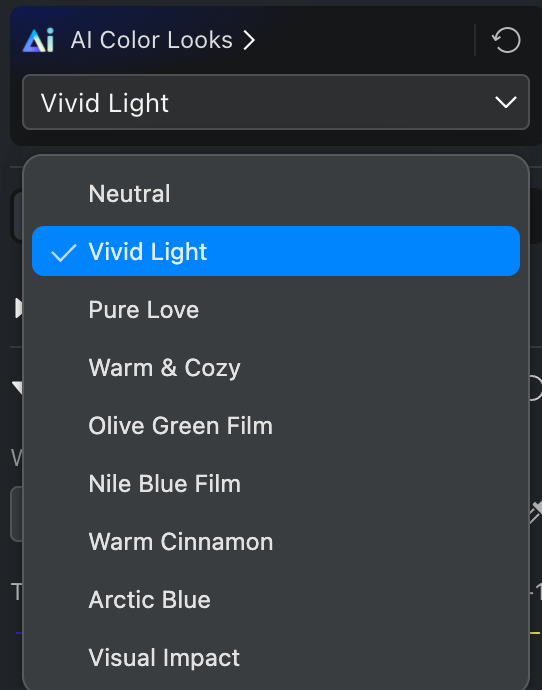Image resolution: width=542 pixels, height=690 pixels.
Task: Toggle the circular switch at the right edge
Action: pos(535,388)
